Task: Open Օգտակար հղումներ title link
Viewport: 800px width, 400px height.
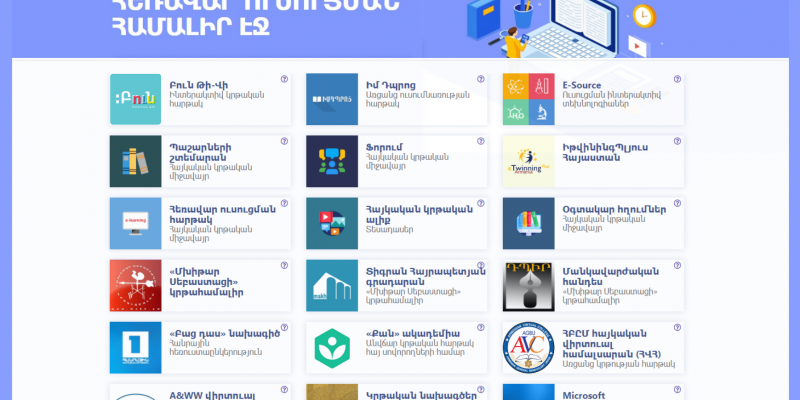Action: coord(614,210)
